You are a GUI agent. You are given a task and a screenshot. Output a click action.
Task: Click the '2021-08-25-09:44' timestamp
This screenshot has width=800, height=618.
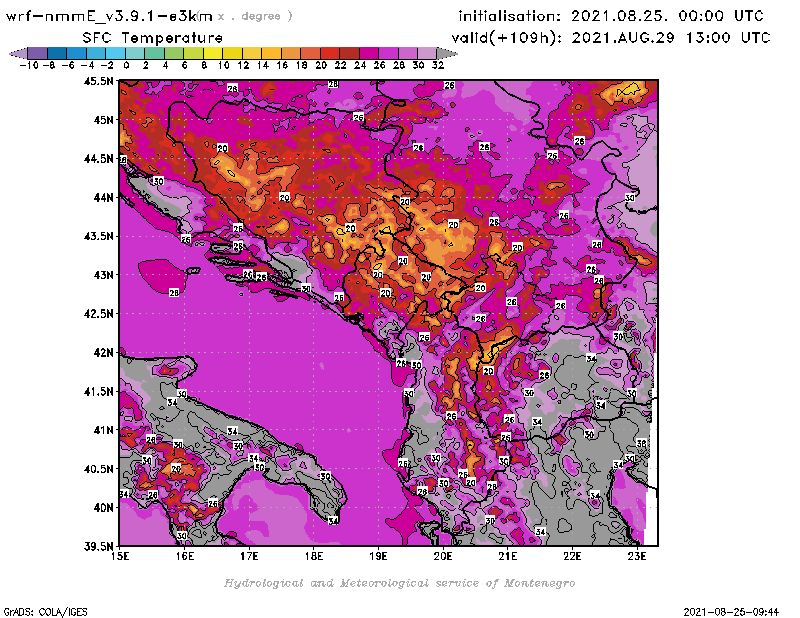[731, 612]
